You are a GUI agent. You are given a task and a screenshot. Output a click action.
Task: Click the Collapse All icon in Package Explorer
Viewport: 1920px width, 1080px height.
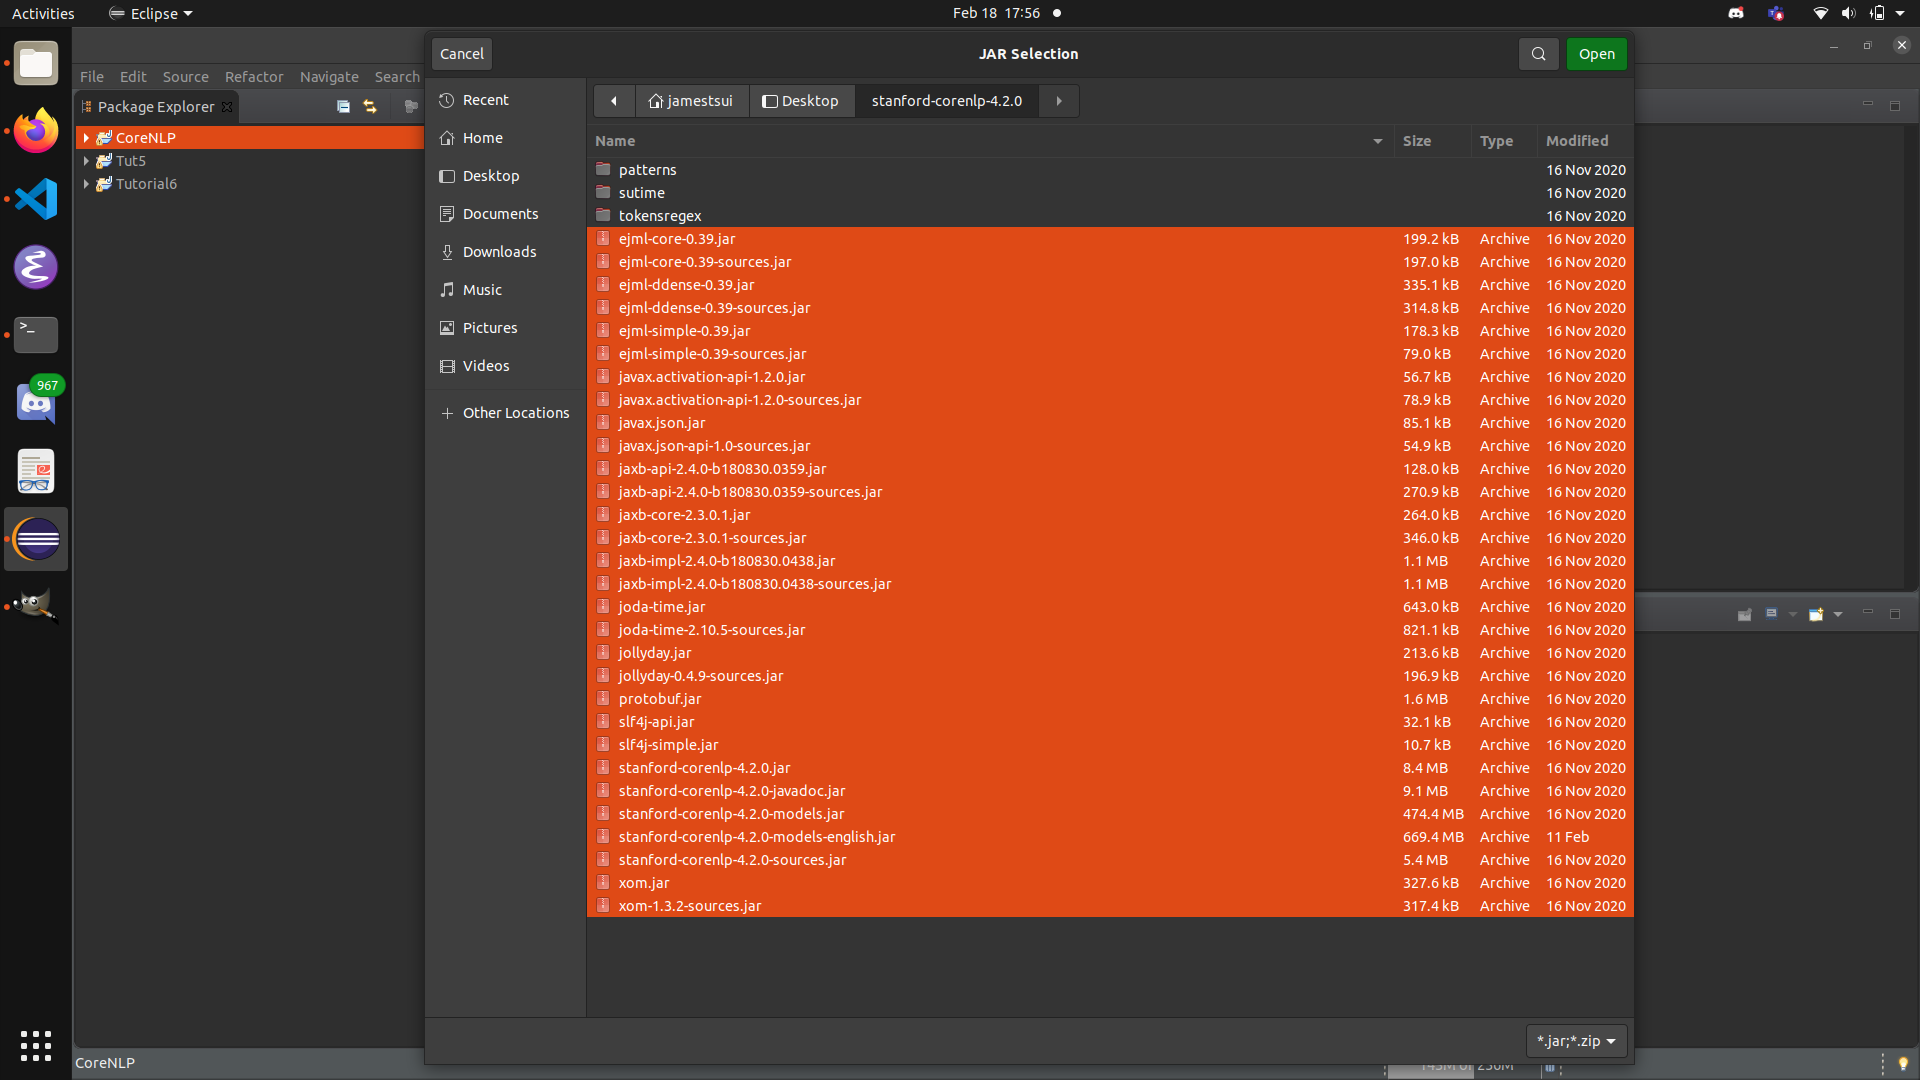pyautogui.click(x=344, y=106)
